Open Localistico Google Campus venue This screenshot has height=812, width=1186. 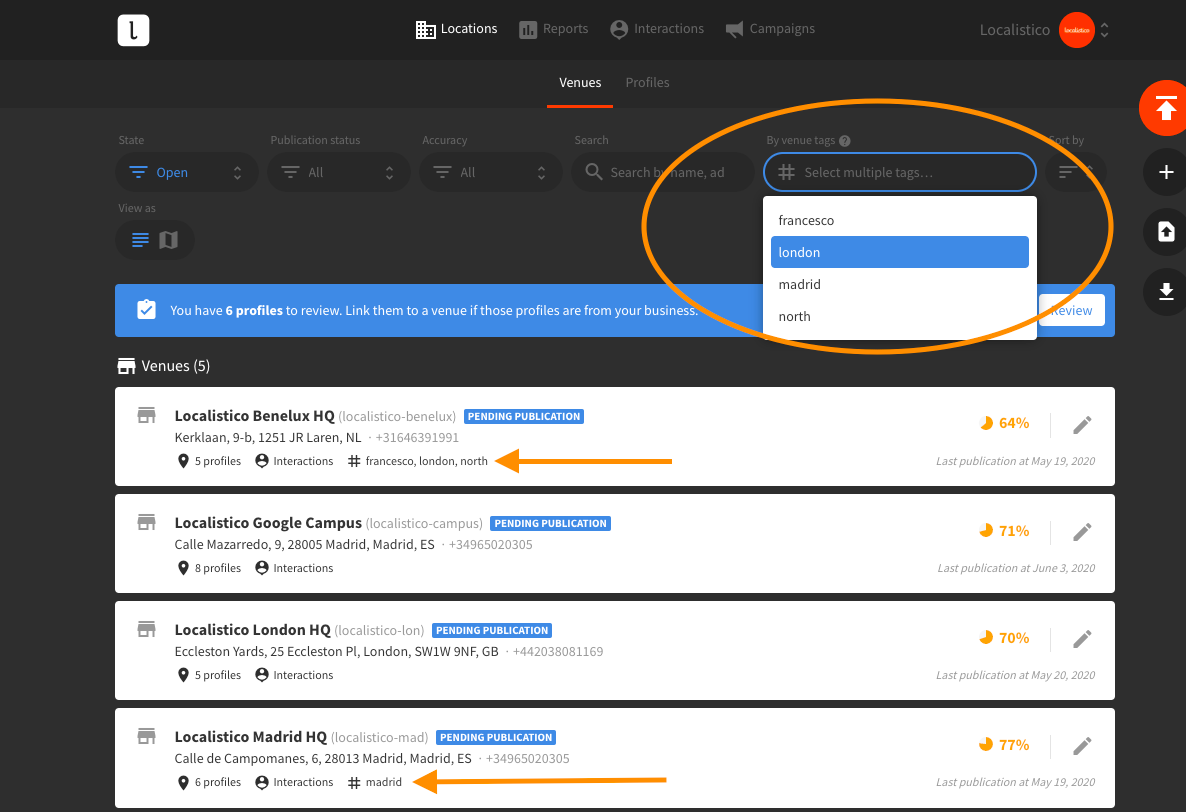[x=268, y=523]
